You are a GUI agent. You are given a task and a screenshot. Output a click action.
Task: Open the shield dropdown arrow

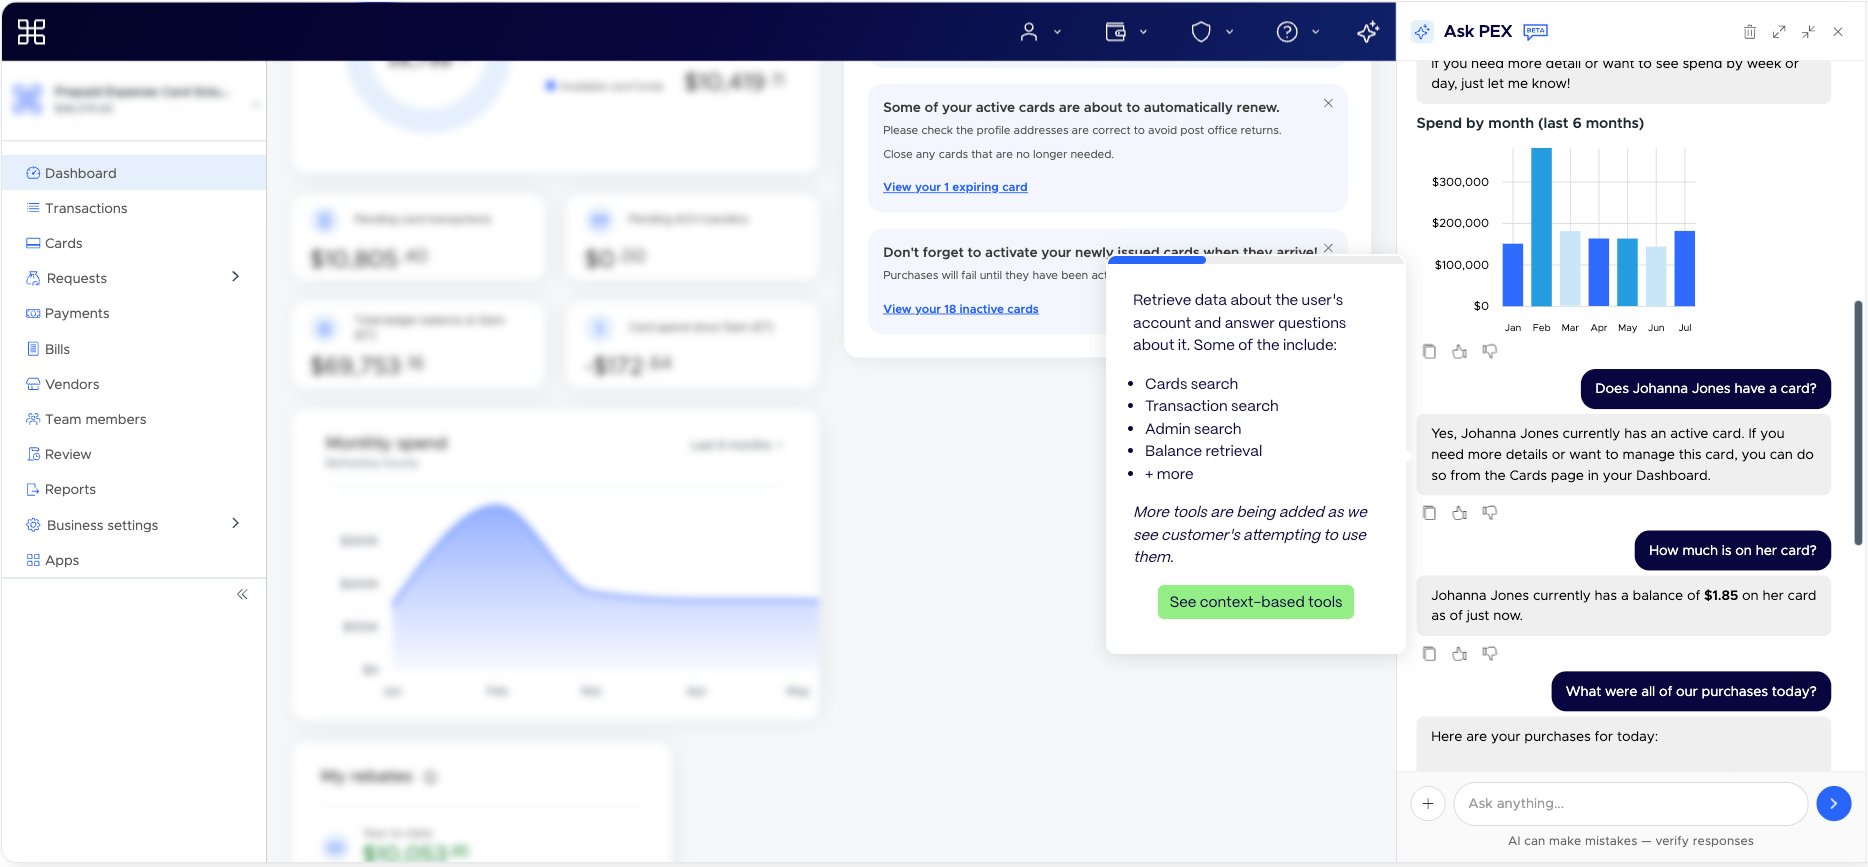pyautogui.click(x=1229, y=32)
